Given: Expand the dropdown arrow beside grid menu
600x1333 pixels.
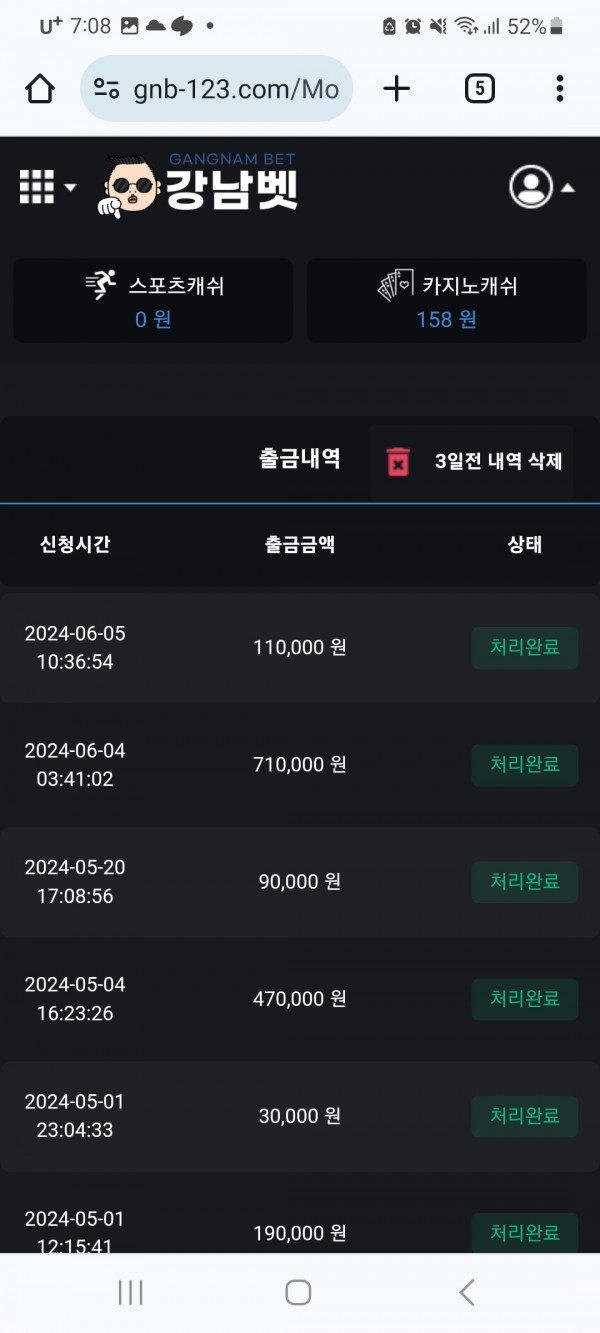Looking at the screenshot, I should (70, 188).
